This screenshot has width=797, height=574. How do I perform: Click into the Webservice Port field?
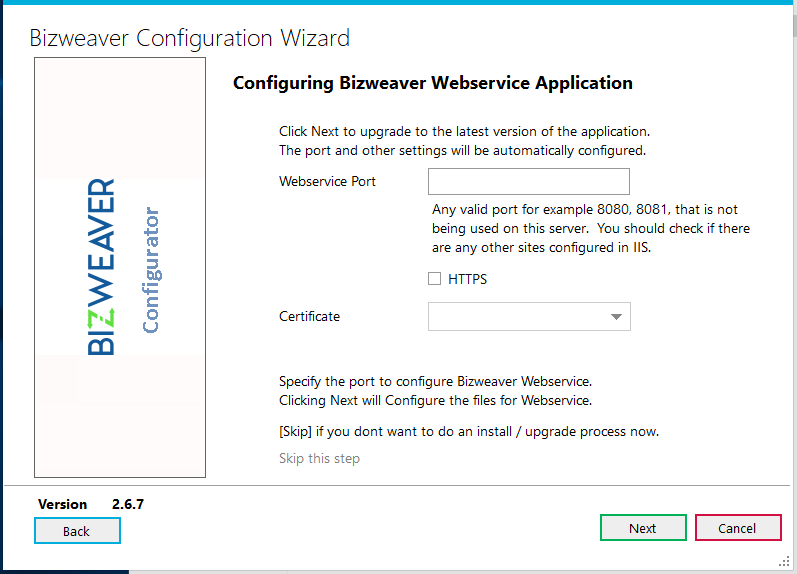pos(529,182)
